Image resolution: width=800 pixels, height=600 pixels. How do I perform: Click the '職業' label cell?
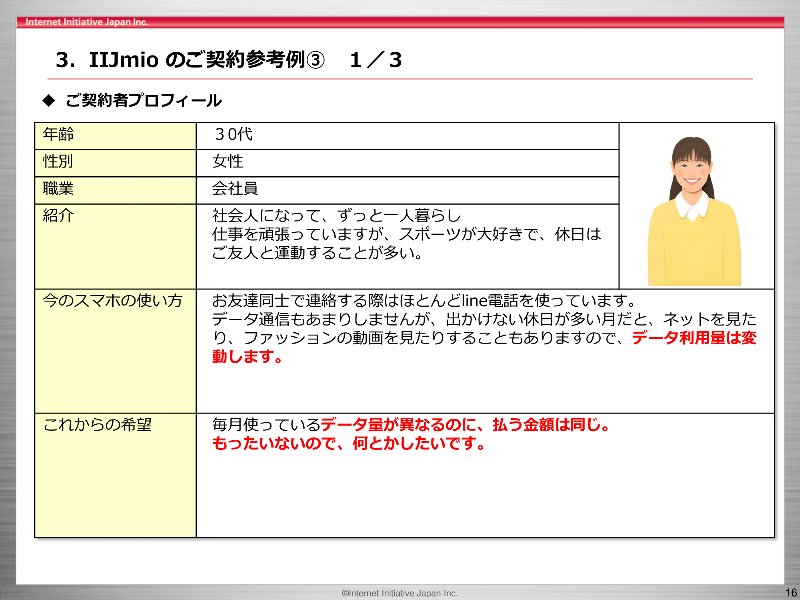pos(115,190)
